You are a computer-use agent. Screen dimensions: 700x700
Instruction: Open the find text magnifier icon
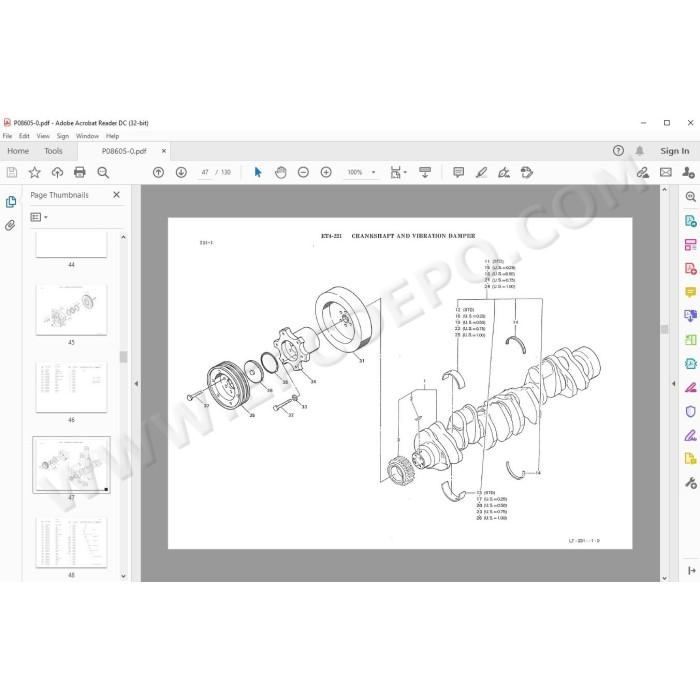(103, 172)
